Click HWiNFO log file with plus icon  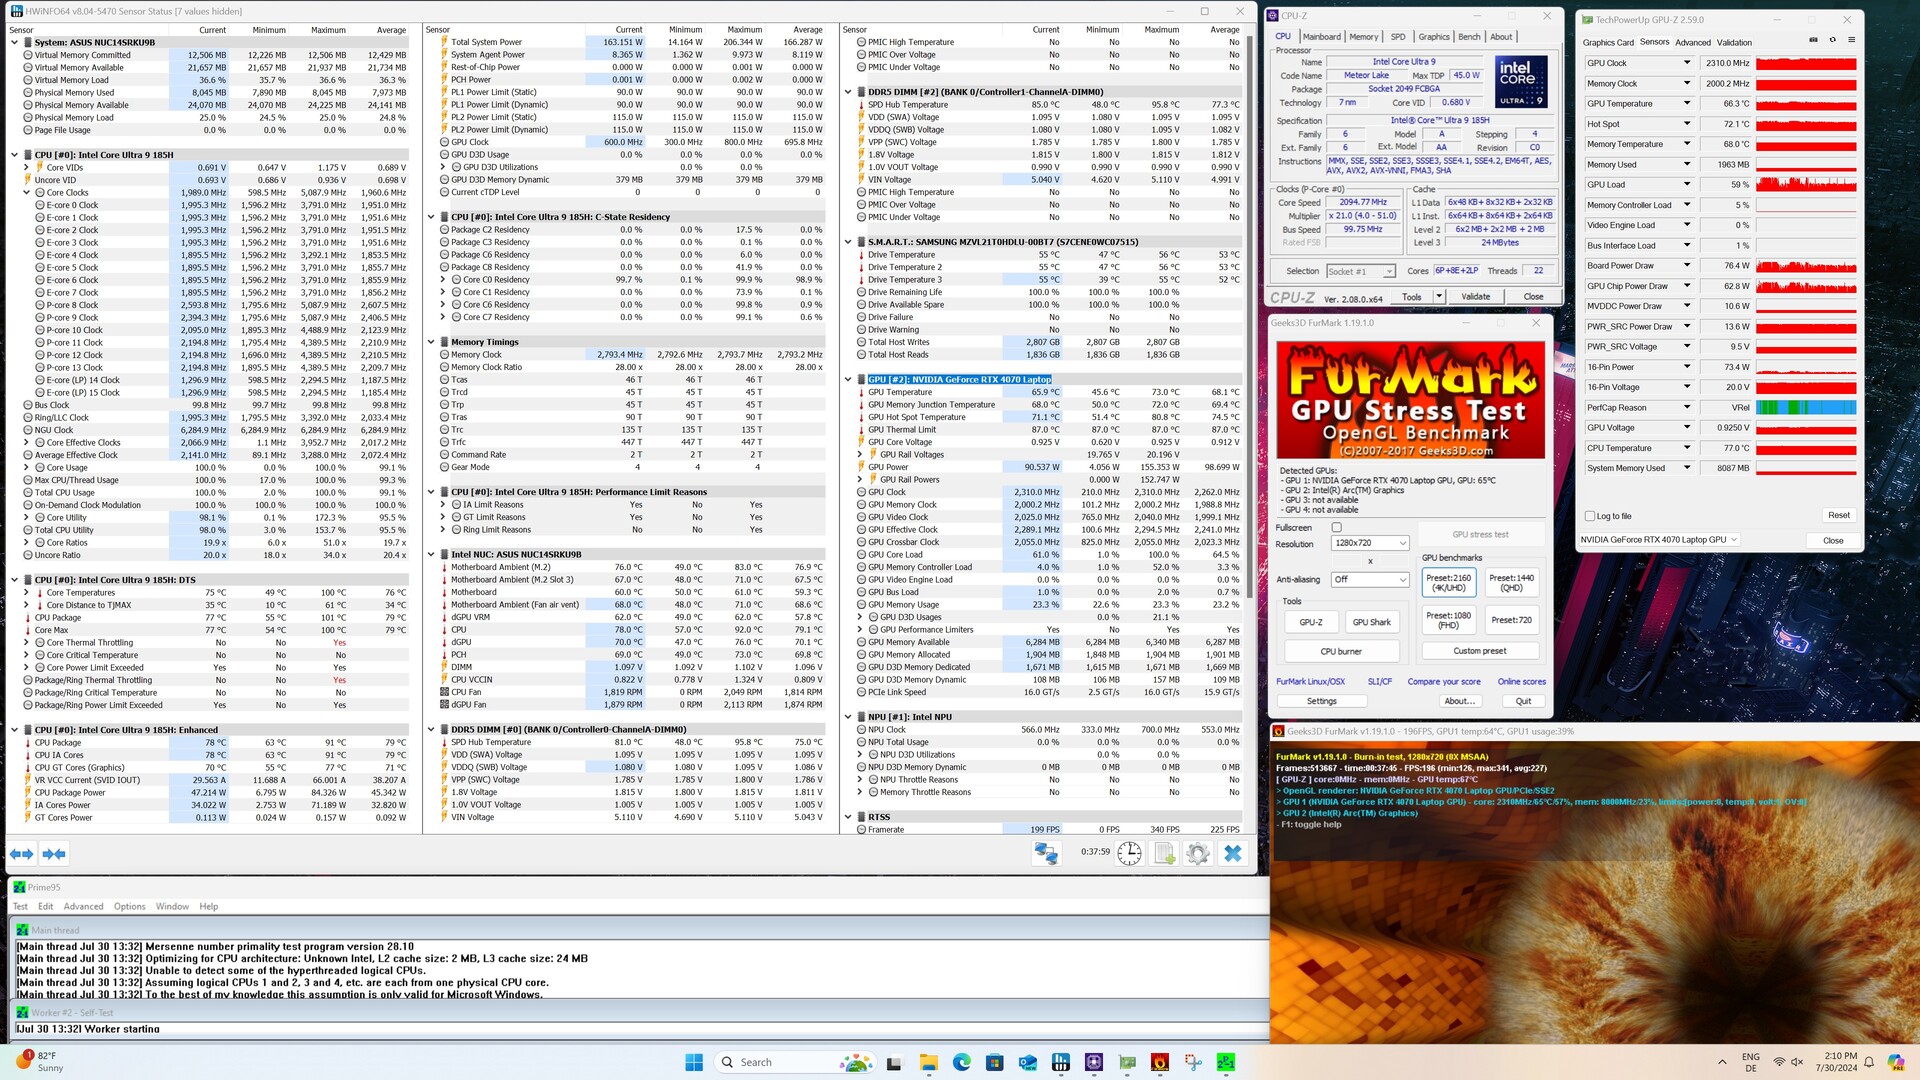[1164, 854]
